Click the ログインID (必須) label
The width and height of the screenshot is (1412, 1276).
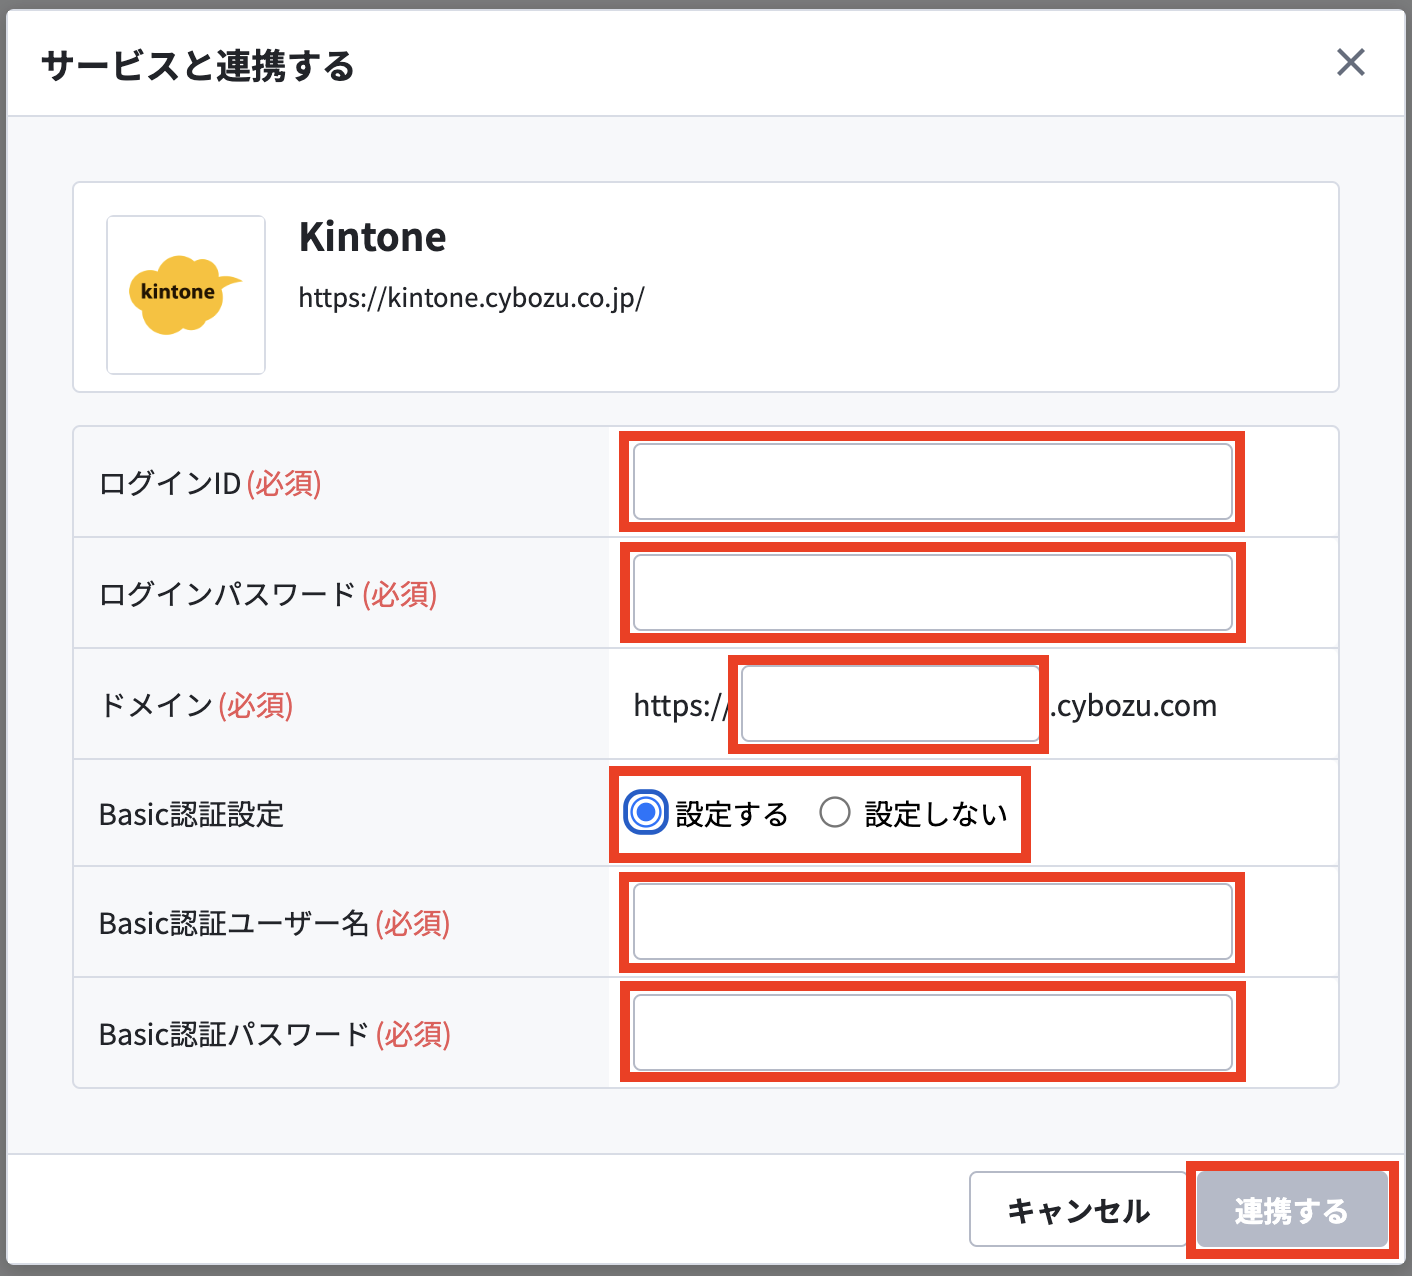[x=210, y=483]
